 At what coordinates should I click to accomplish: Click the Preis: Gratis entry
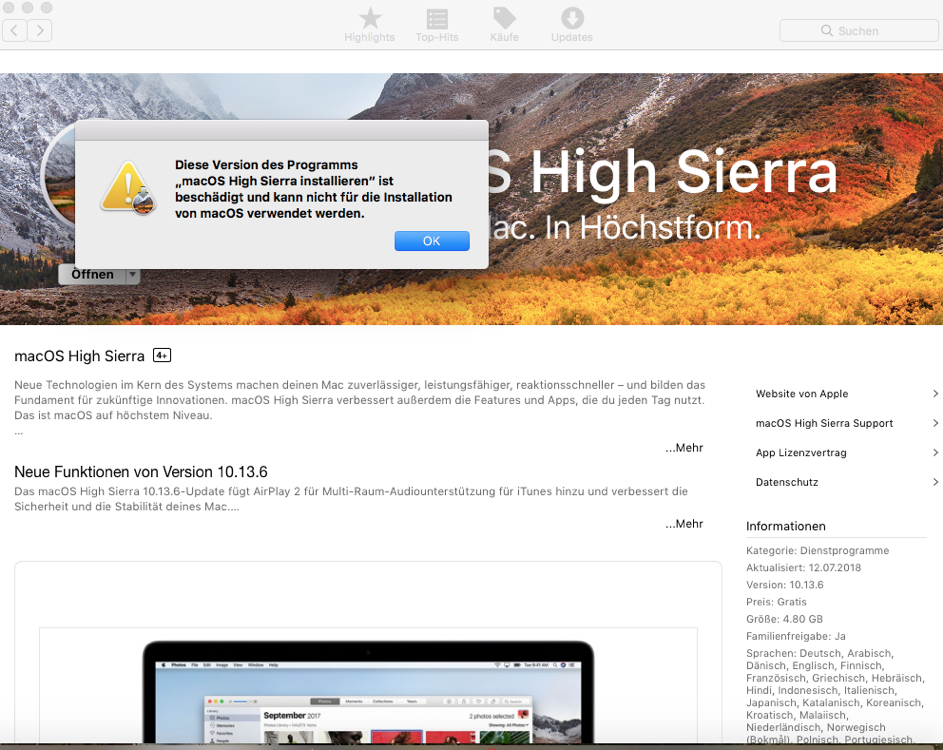776,602
